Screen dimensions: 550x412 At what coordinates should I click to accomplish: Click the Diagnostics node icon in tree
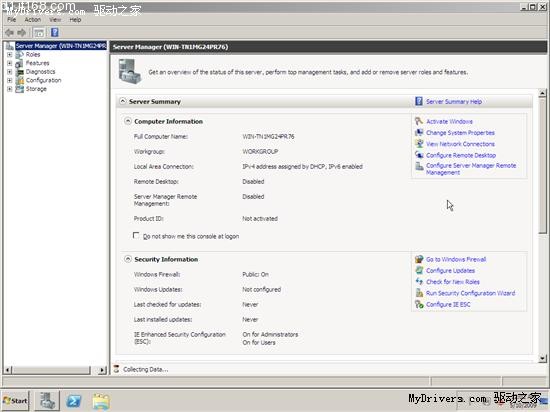(x=20, y=72)
